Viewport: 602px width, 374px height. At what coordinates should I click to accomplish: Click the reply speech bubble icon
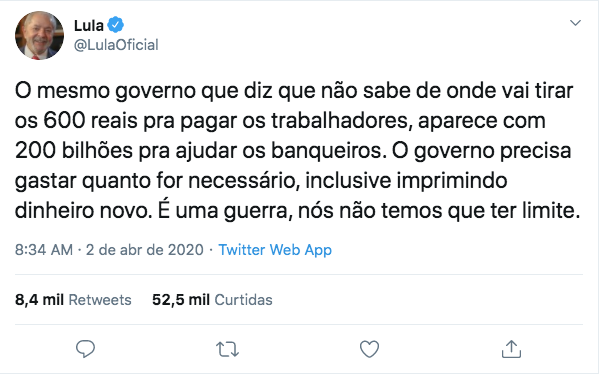click(85, 349)
